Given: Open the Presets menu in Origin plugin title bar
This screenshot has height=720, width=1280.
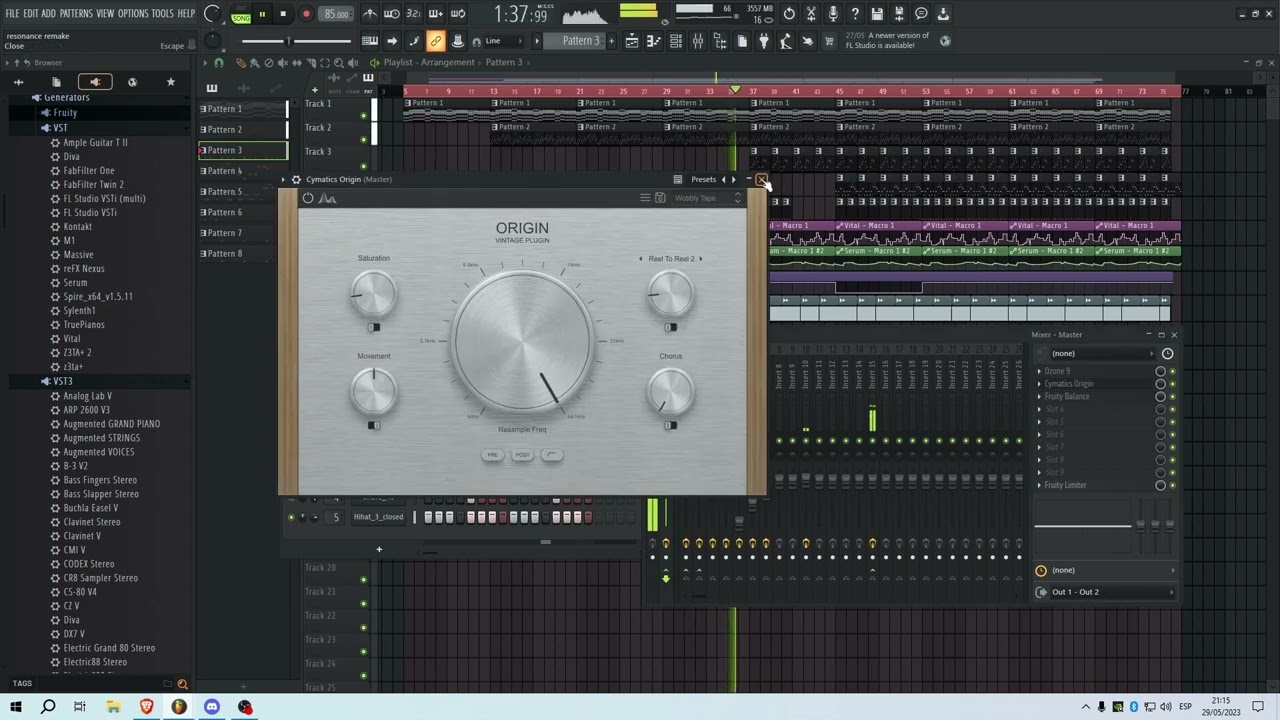Looking at the screenshot, I should (703, 180).
